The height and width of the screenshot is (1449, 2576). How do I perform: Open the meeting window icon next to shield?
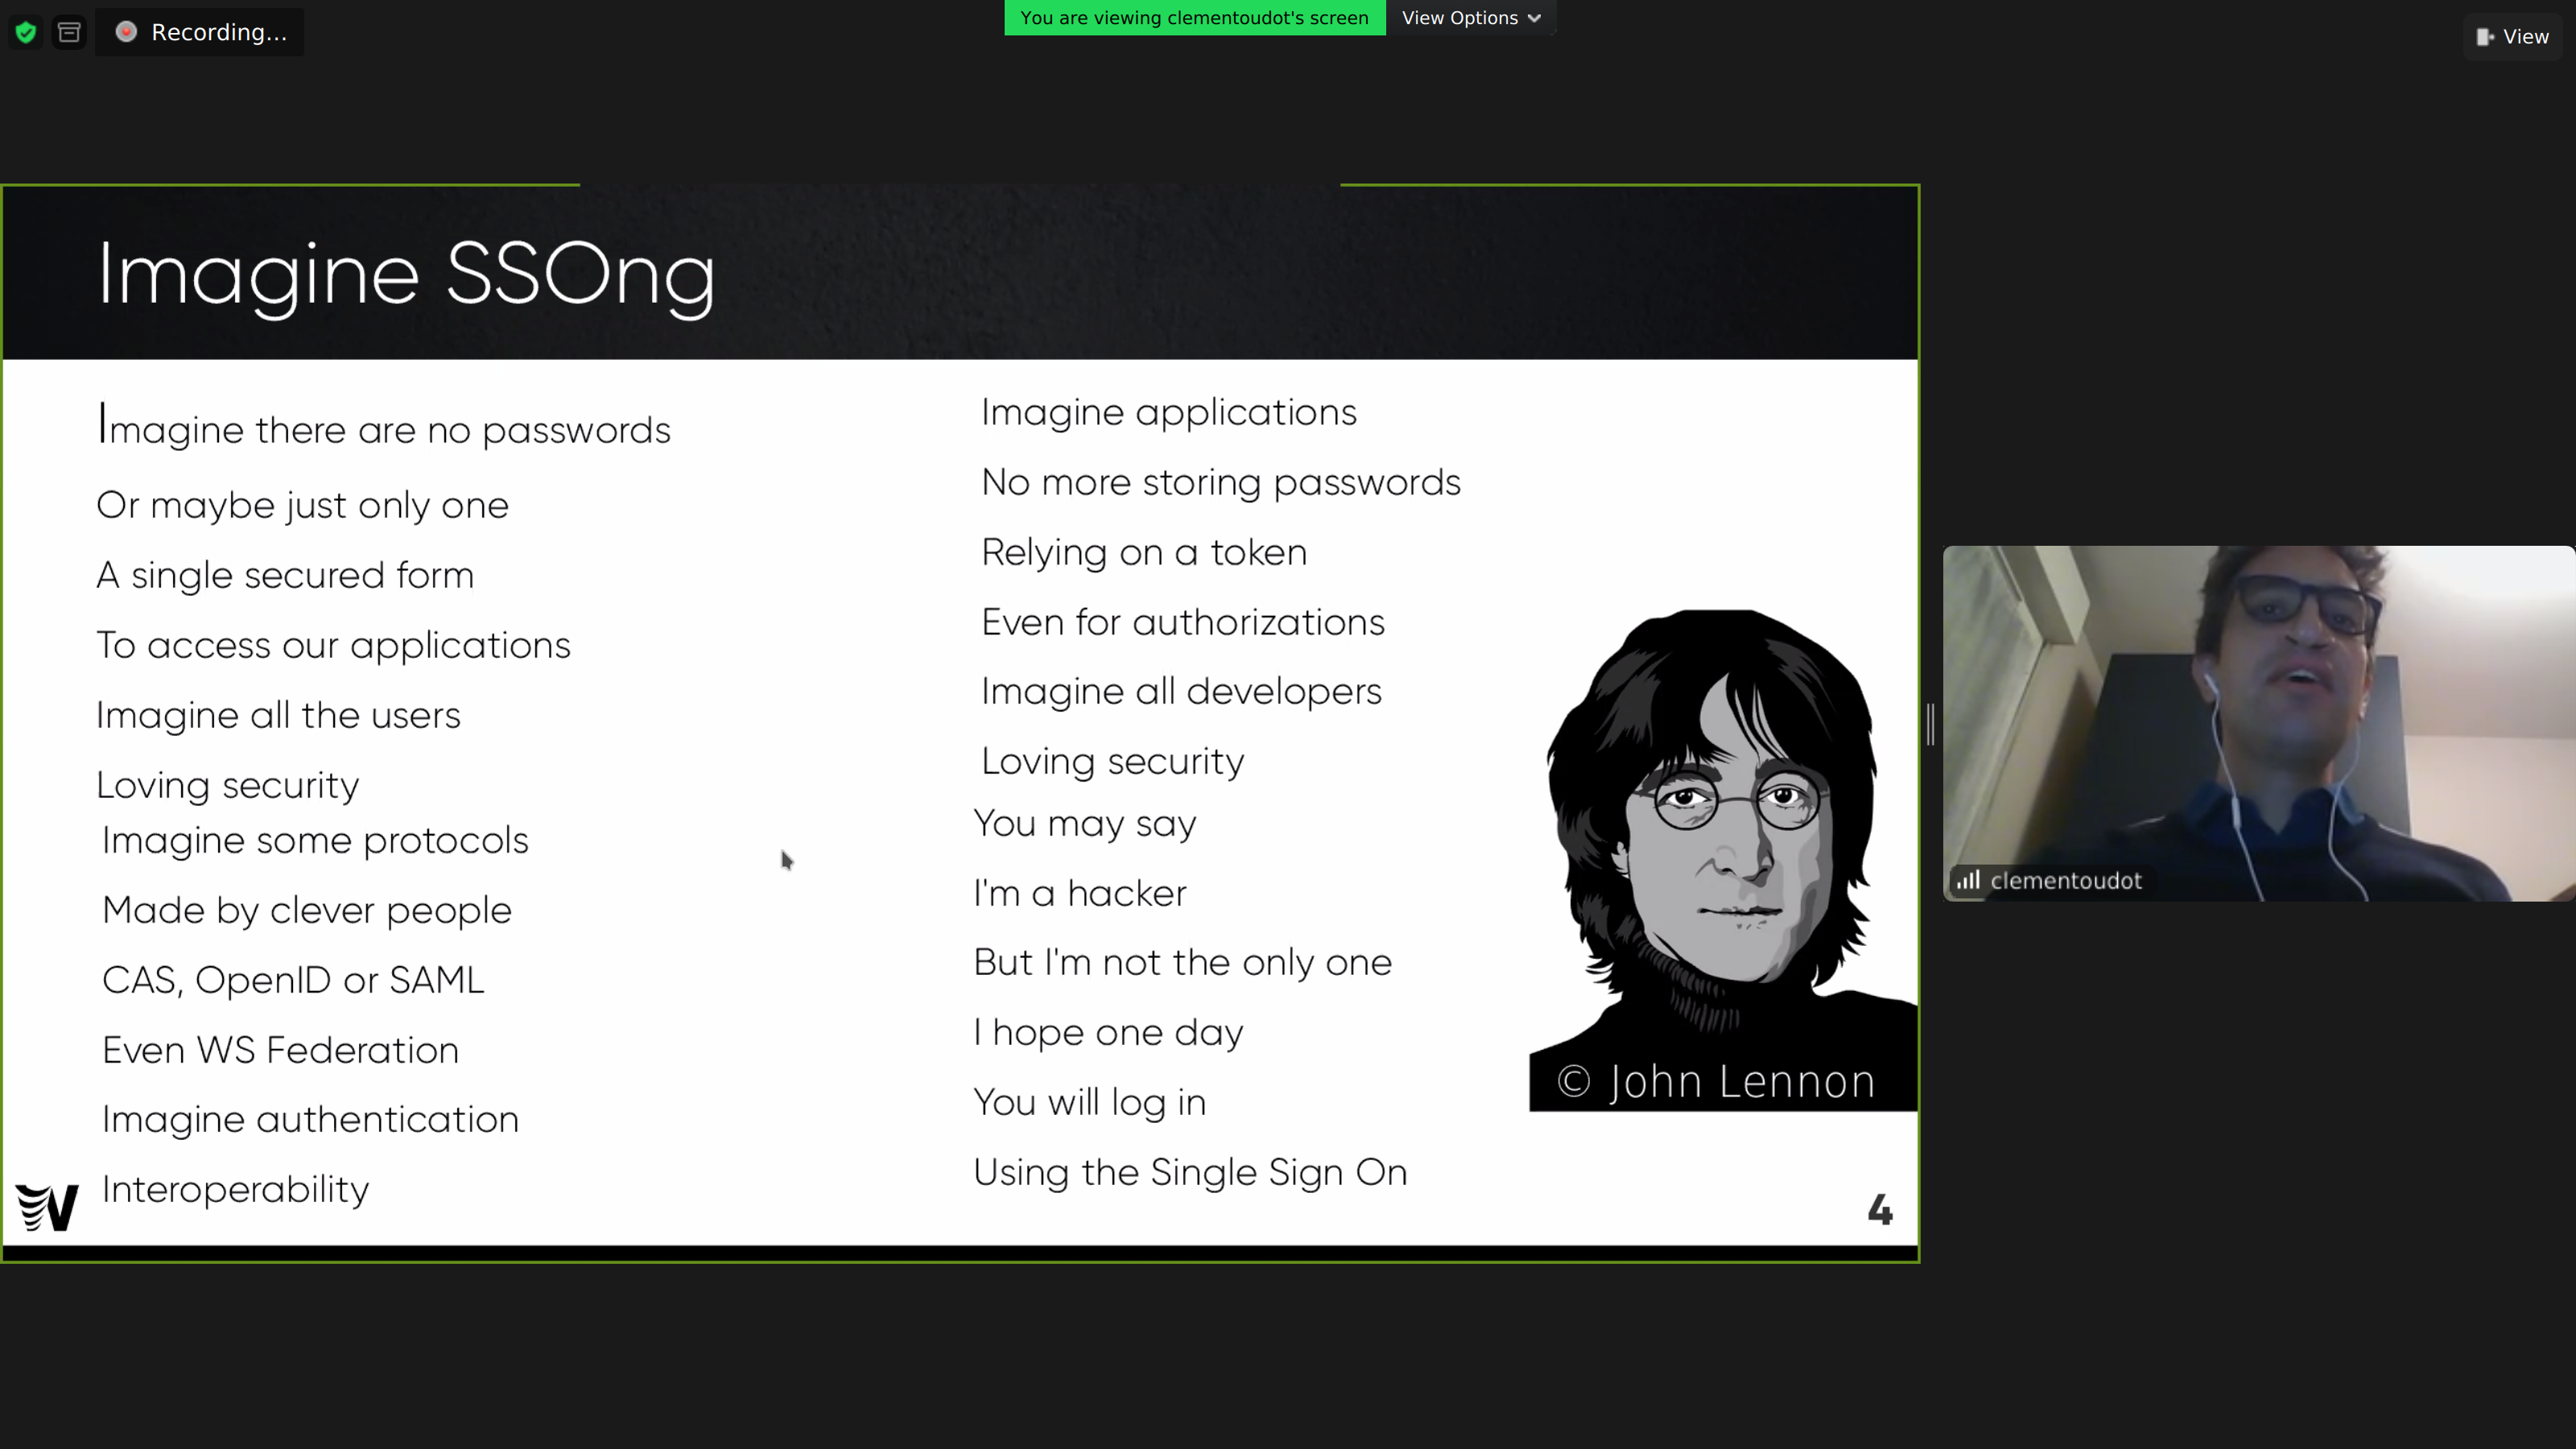(69, 32)
